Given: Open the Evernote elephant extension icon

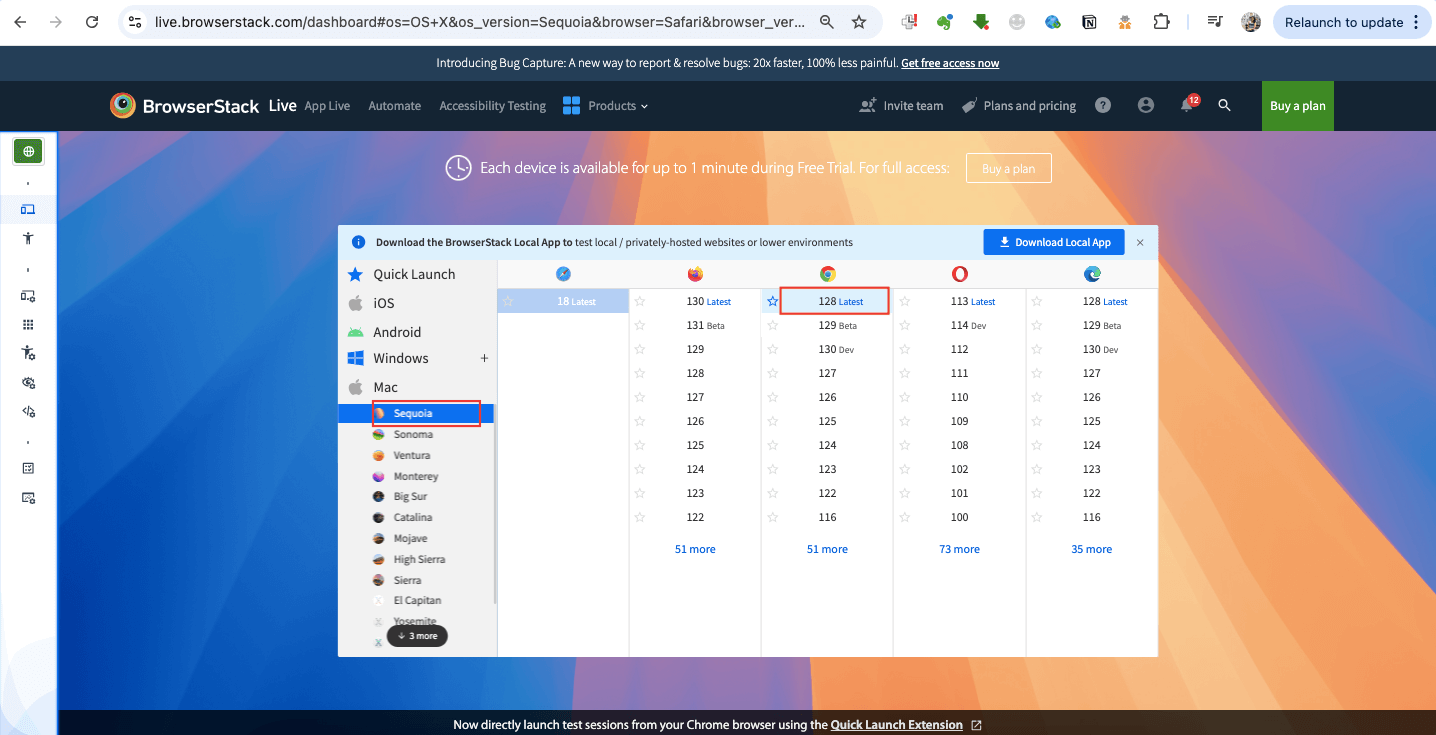Looking at the screenshot, I should [x=945, y=22].
